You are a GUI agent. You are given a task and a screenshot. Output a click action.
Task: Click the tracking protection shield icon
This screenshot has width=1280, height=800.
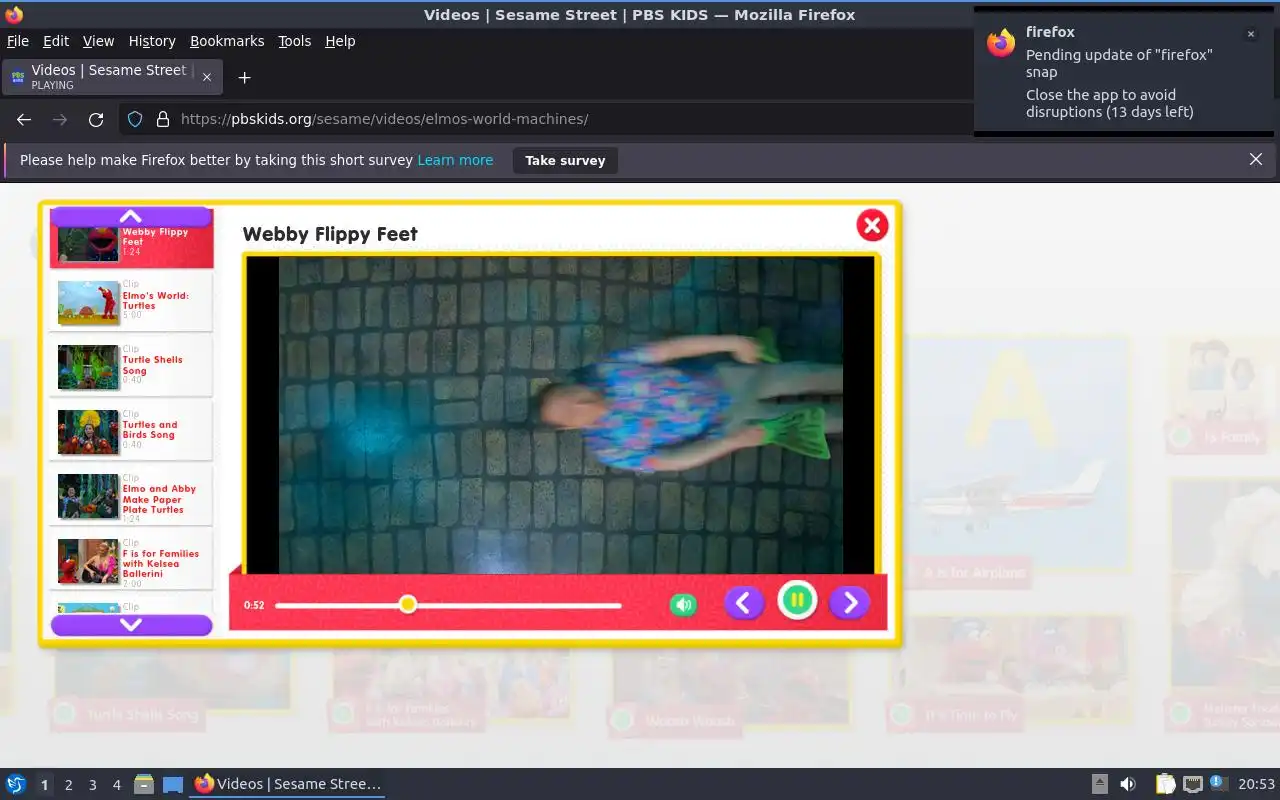[135, 119]
